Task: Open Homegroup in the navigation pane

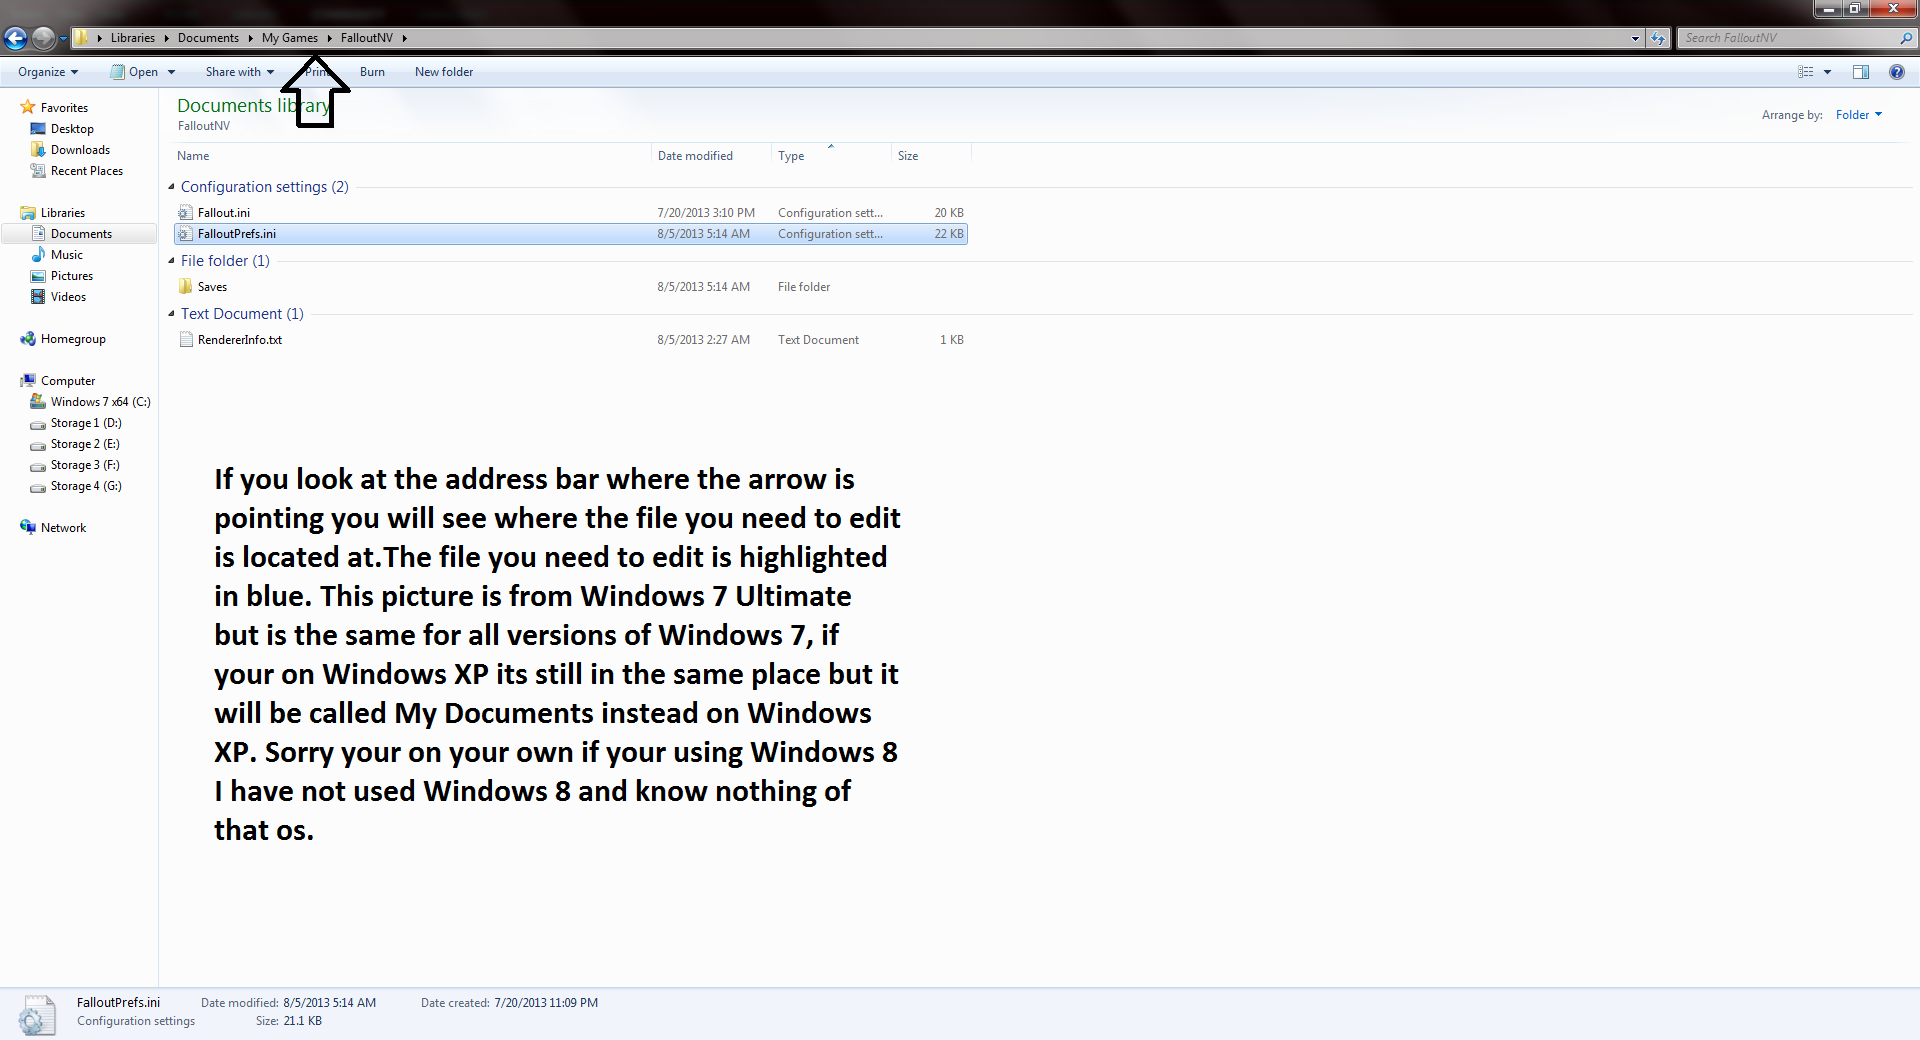Action: point(73,339)
